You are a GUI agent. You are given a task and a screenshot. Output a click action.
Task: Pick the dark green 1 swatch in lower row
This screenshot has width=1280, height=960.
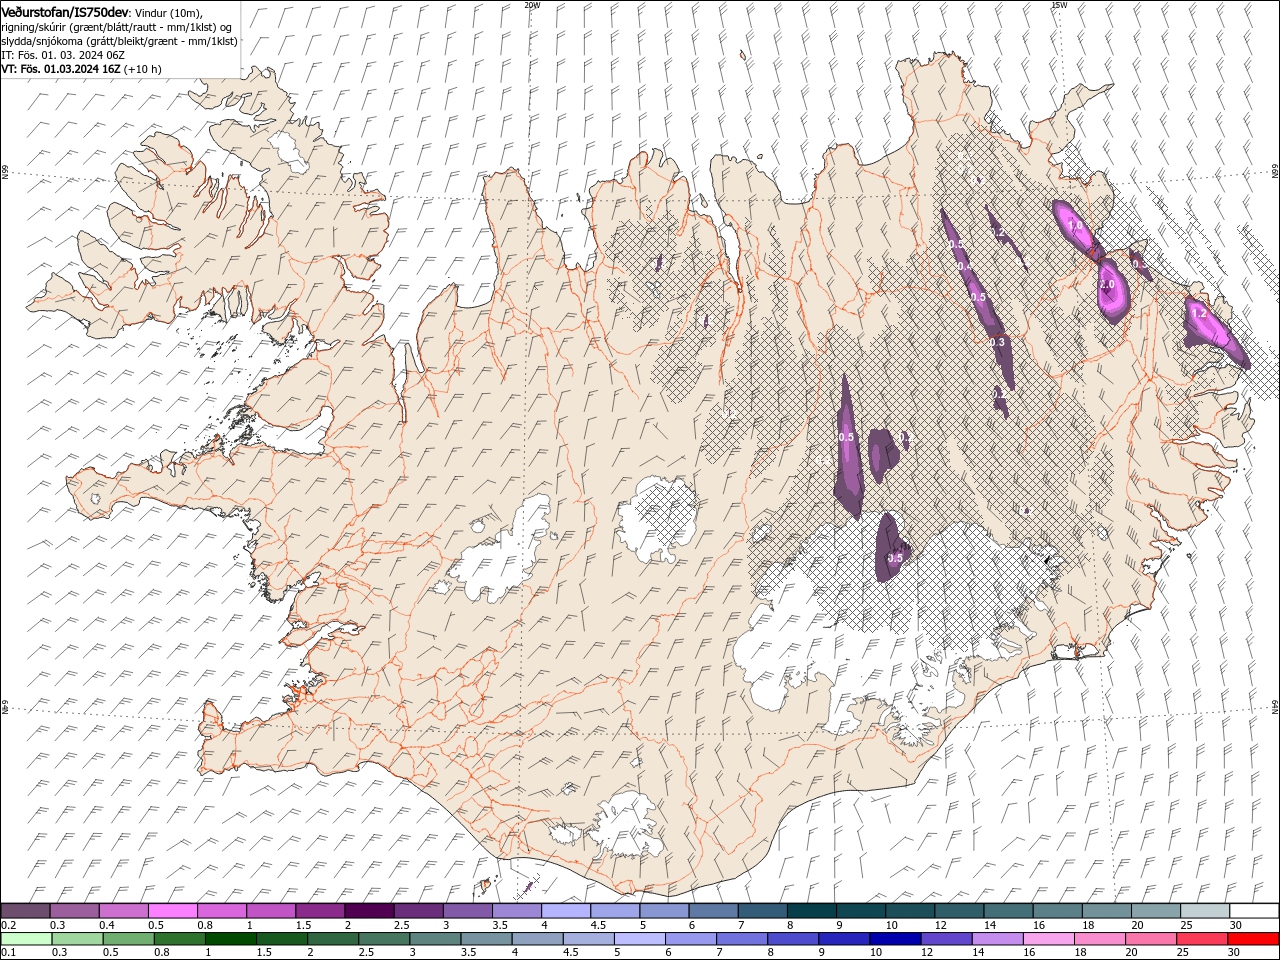(231, 939)
